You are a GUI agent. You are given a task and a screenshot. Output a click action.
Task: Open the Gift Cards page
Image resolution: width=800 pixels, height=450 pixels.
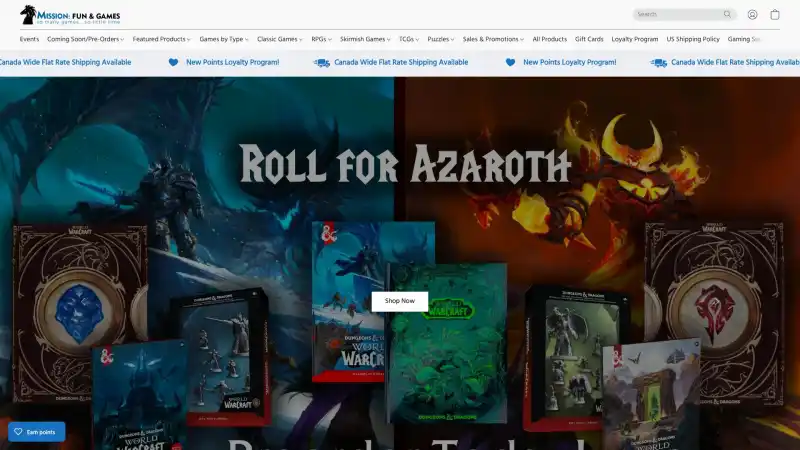click(589, 39)
